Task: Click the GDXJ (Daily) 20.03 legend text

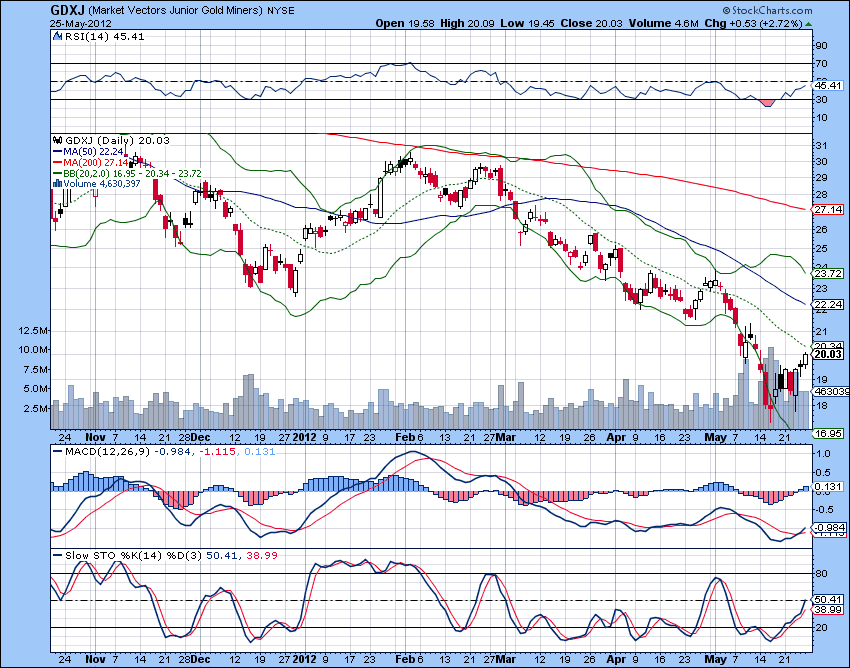Action: pos(117,140)
